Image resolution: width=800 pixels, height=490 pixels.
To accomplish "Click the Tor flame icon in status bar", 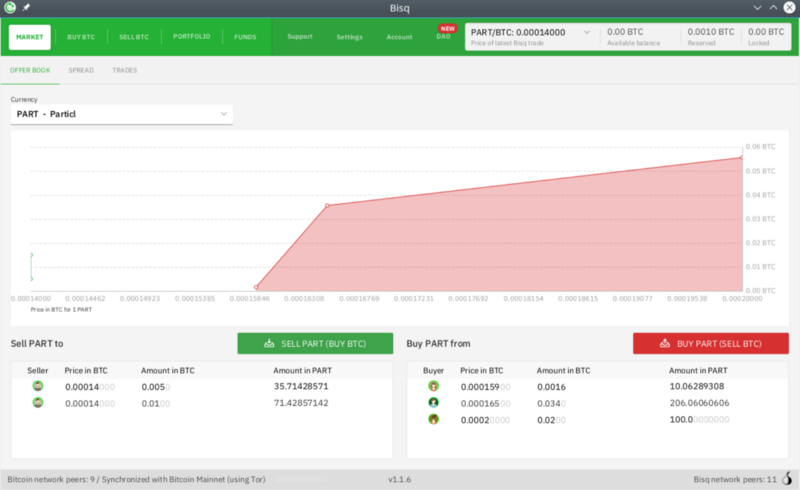I will coord(787,479).
